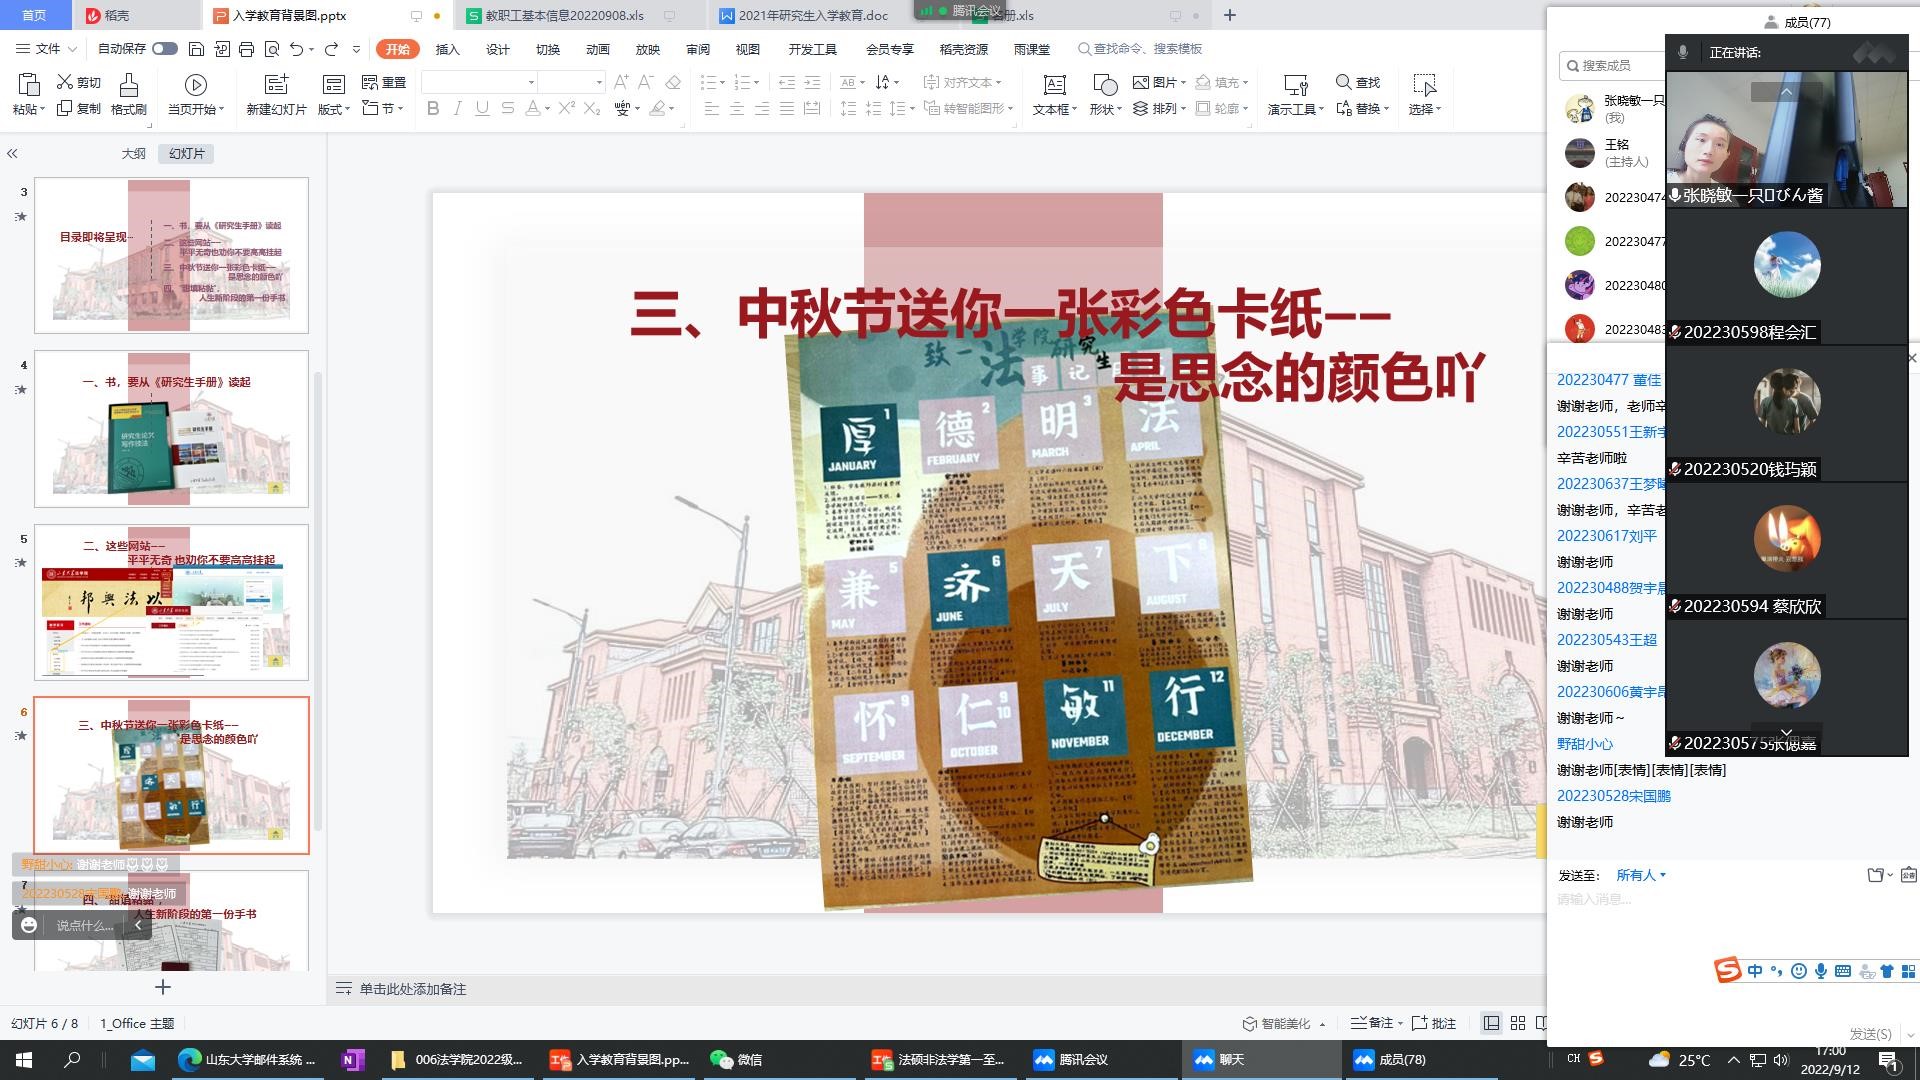Open the 动画 ribbon tab
Viewport: 1920px width, 1080px height.
pos(597,49)
